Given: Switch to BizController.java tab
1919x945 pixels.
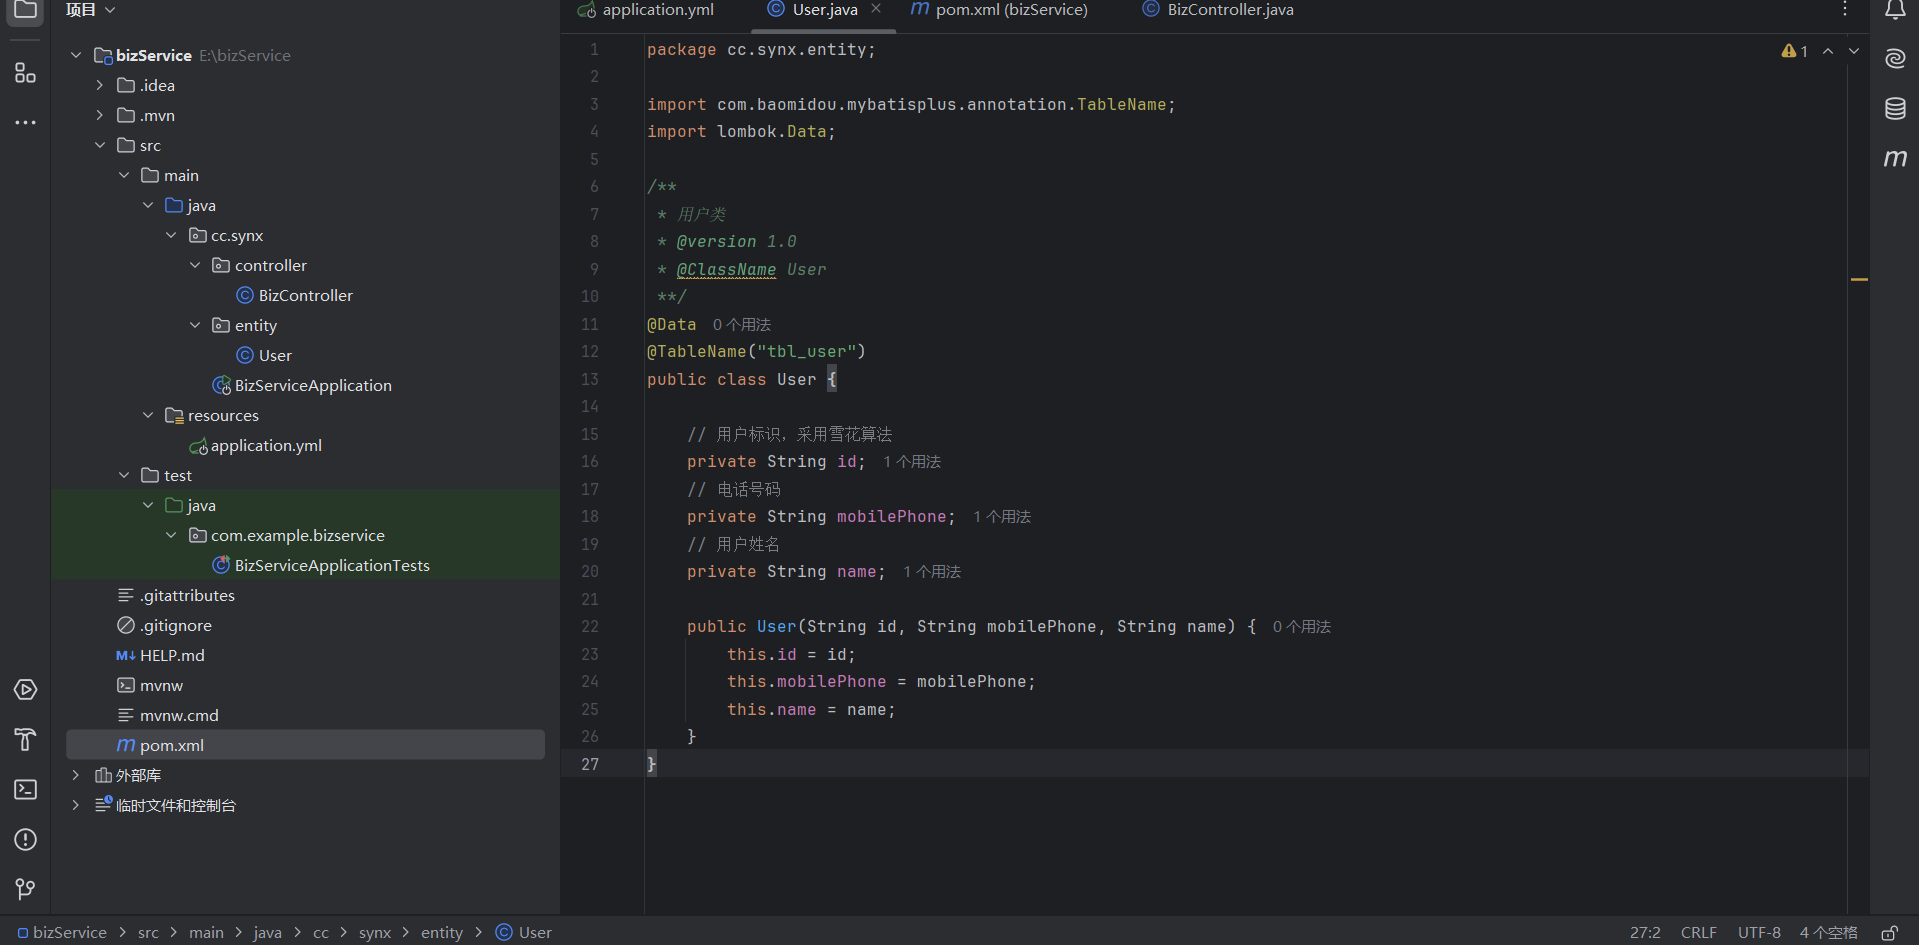Looking at the screenshot, I should click(1218, 10).
